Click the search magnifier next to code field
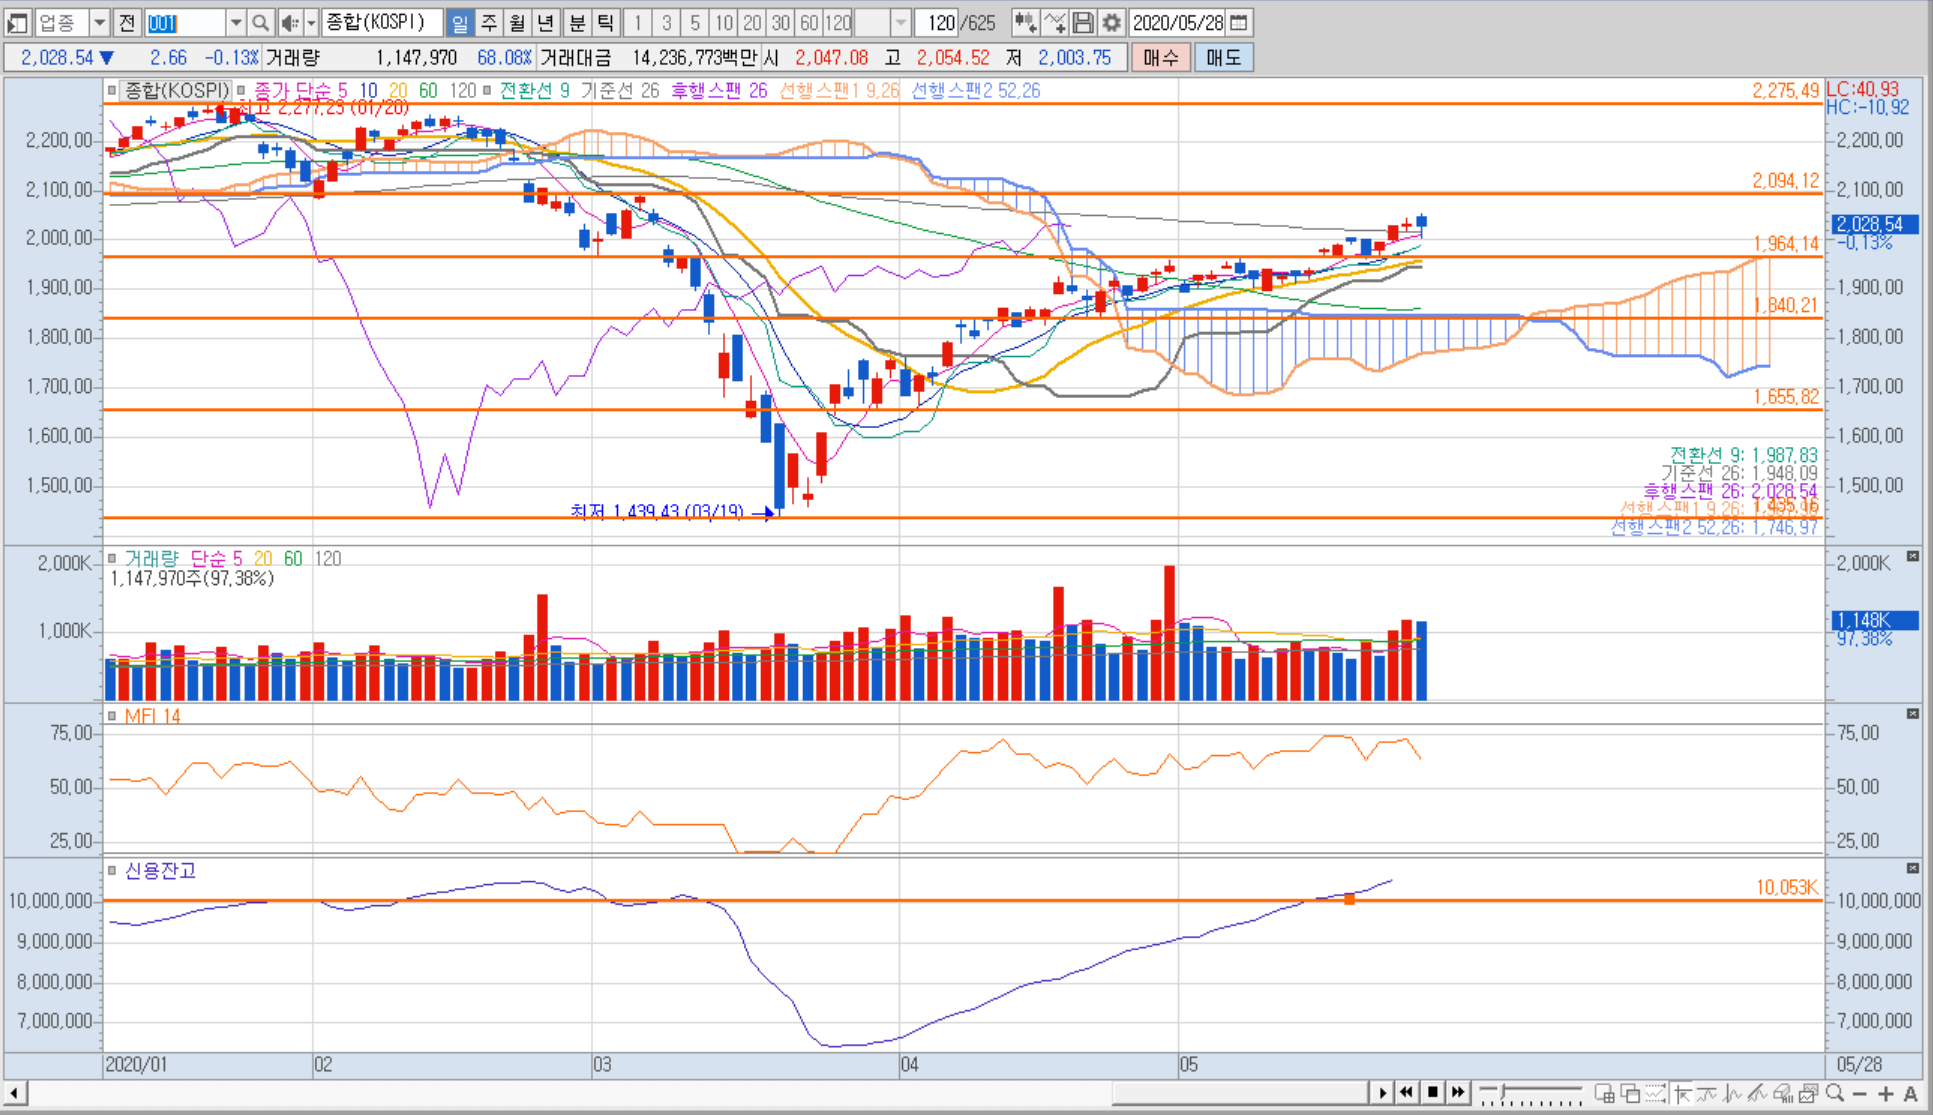 point(260,22)
